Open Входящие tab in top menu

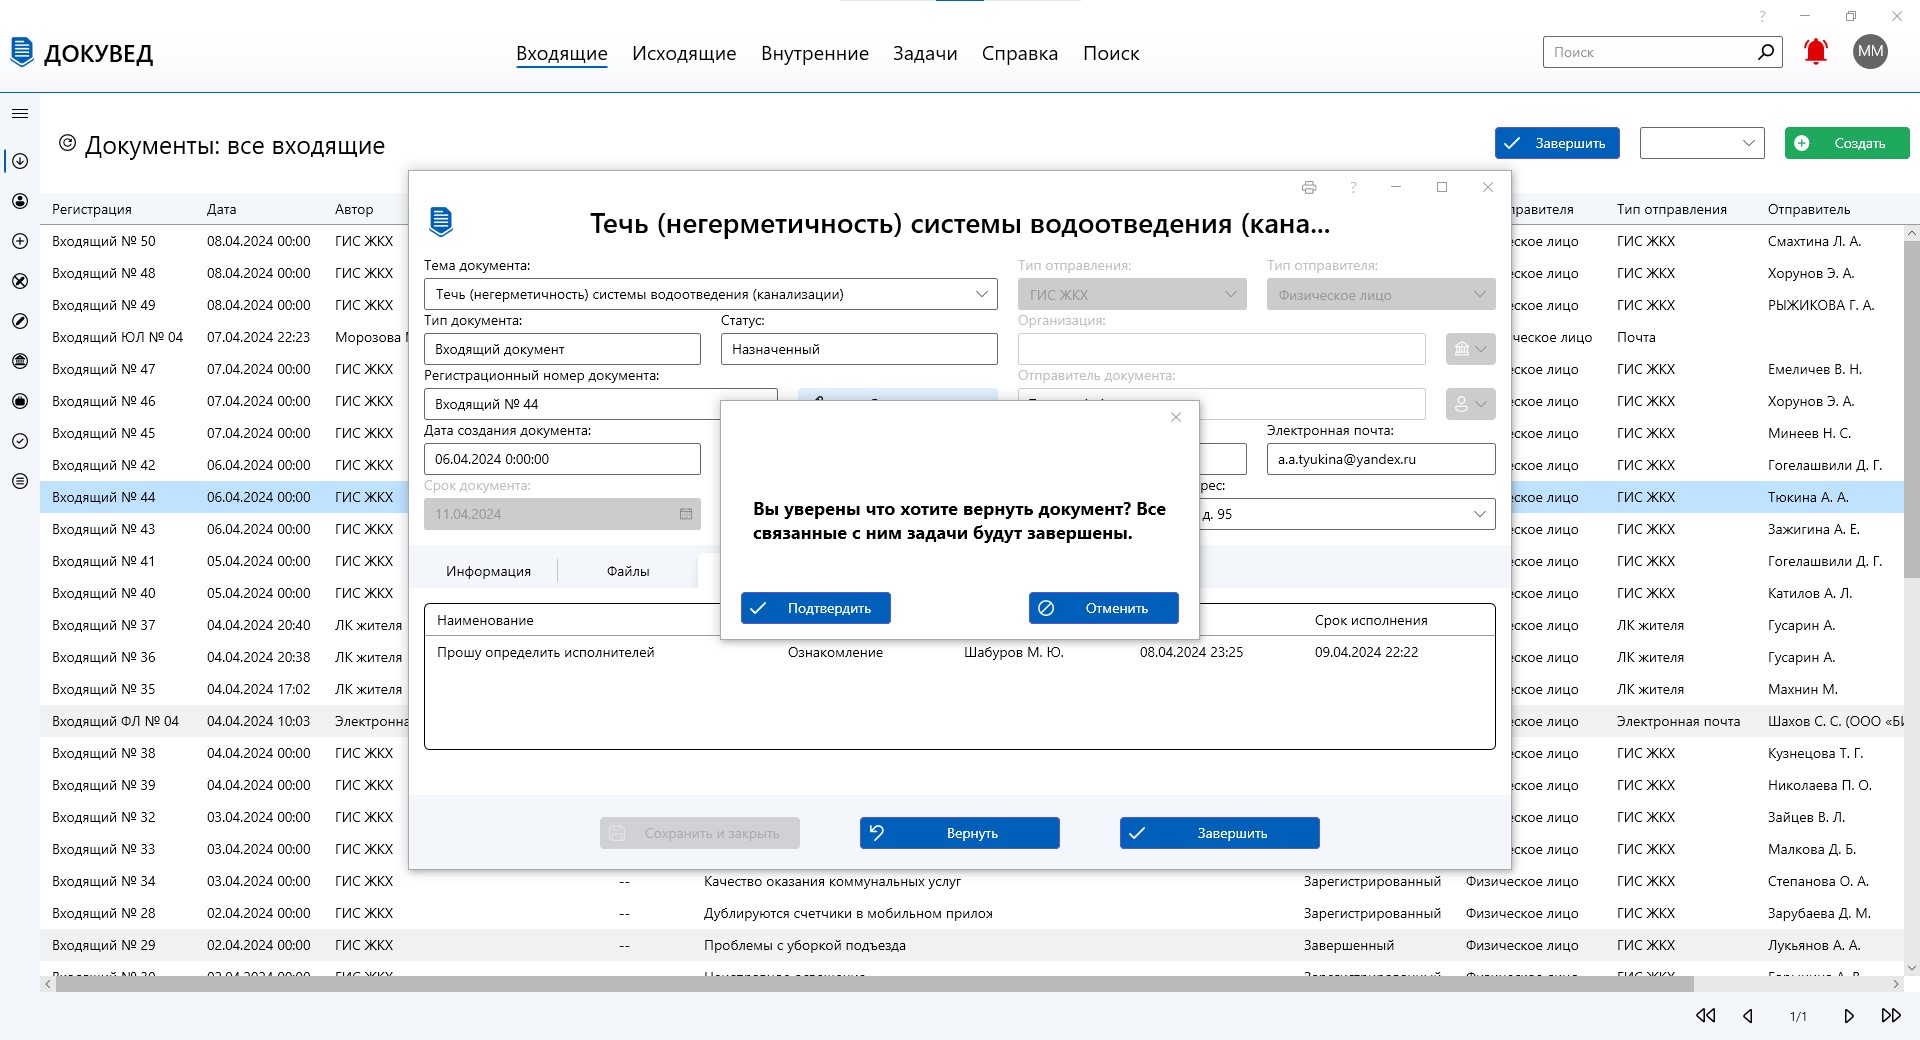point(562,53)
